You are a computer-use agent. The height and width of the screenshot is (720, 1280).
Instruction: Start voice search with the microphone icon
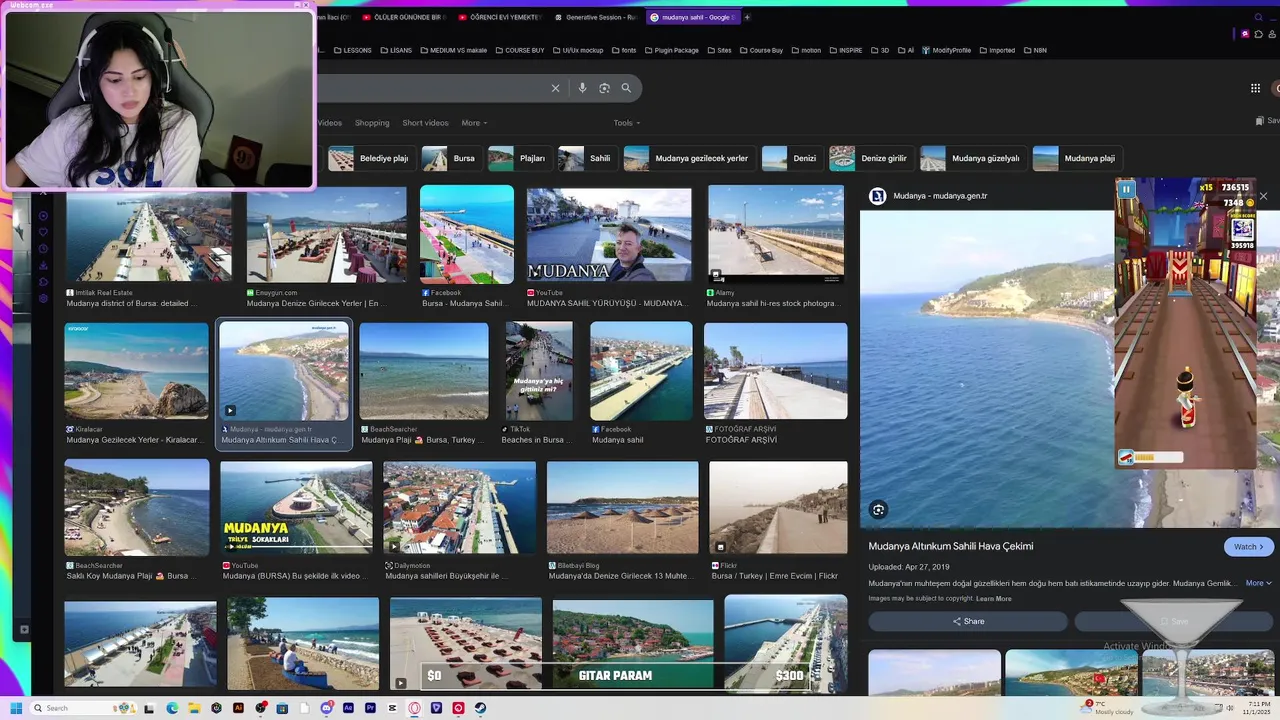(582, 88)
